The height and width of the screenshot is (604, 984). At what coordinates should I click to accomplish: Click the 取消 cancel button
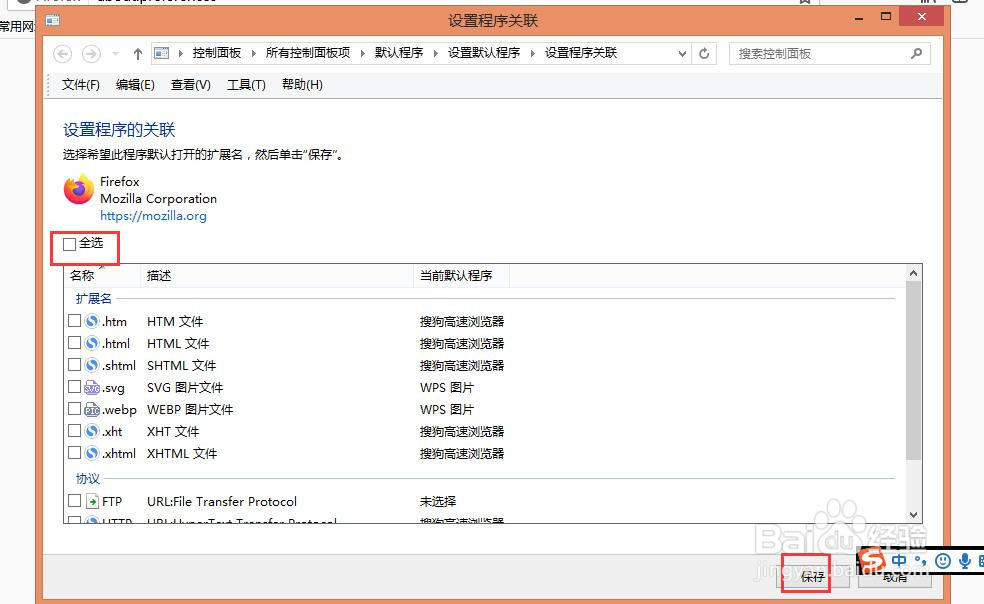(895, 578)
